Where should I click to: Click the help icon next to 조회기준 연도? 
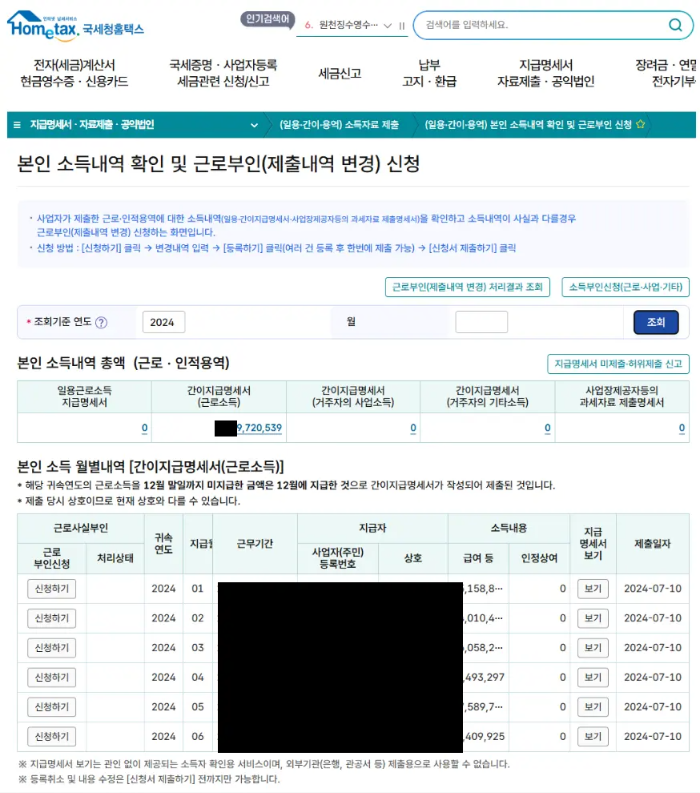coord(101,322)
